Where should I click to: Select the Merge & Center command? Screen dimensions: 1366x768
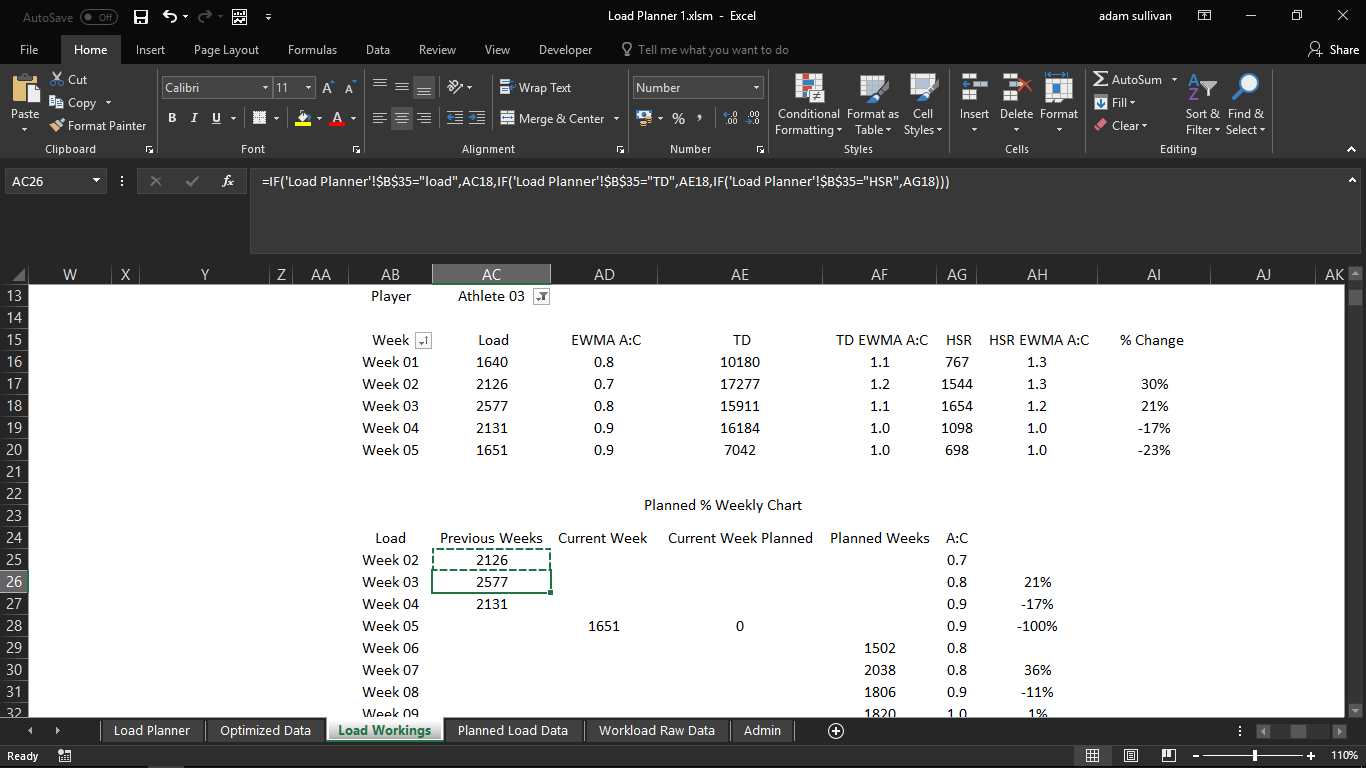pyautogui.click(x=553, y=117)
